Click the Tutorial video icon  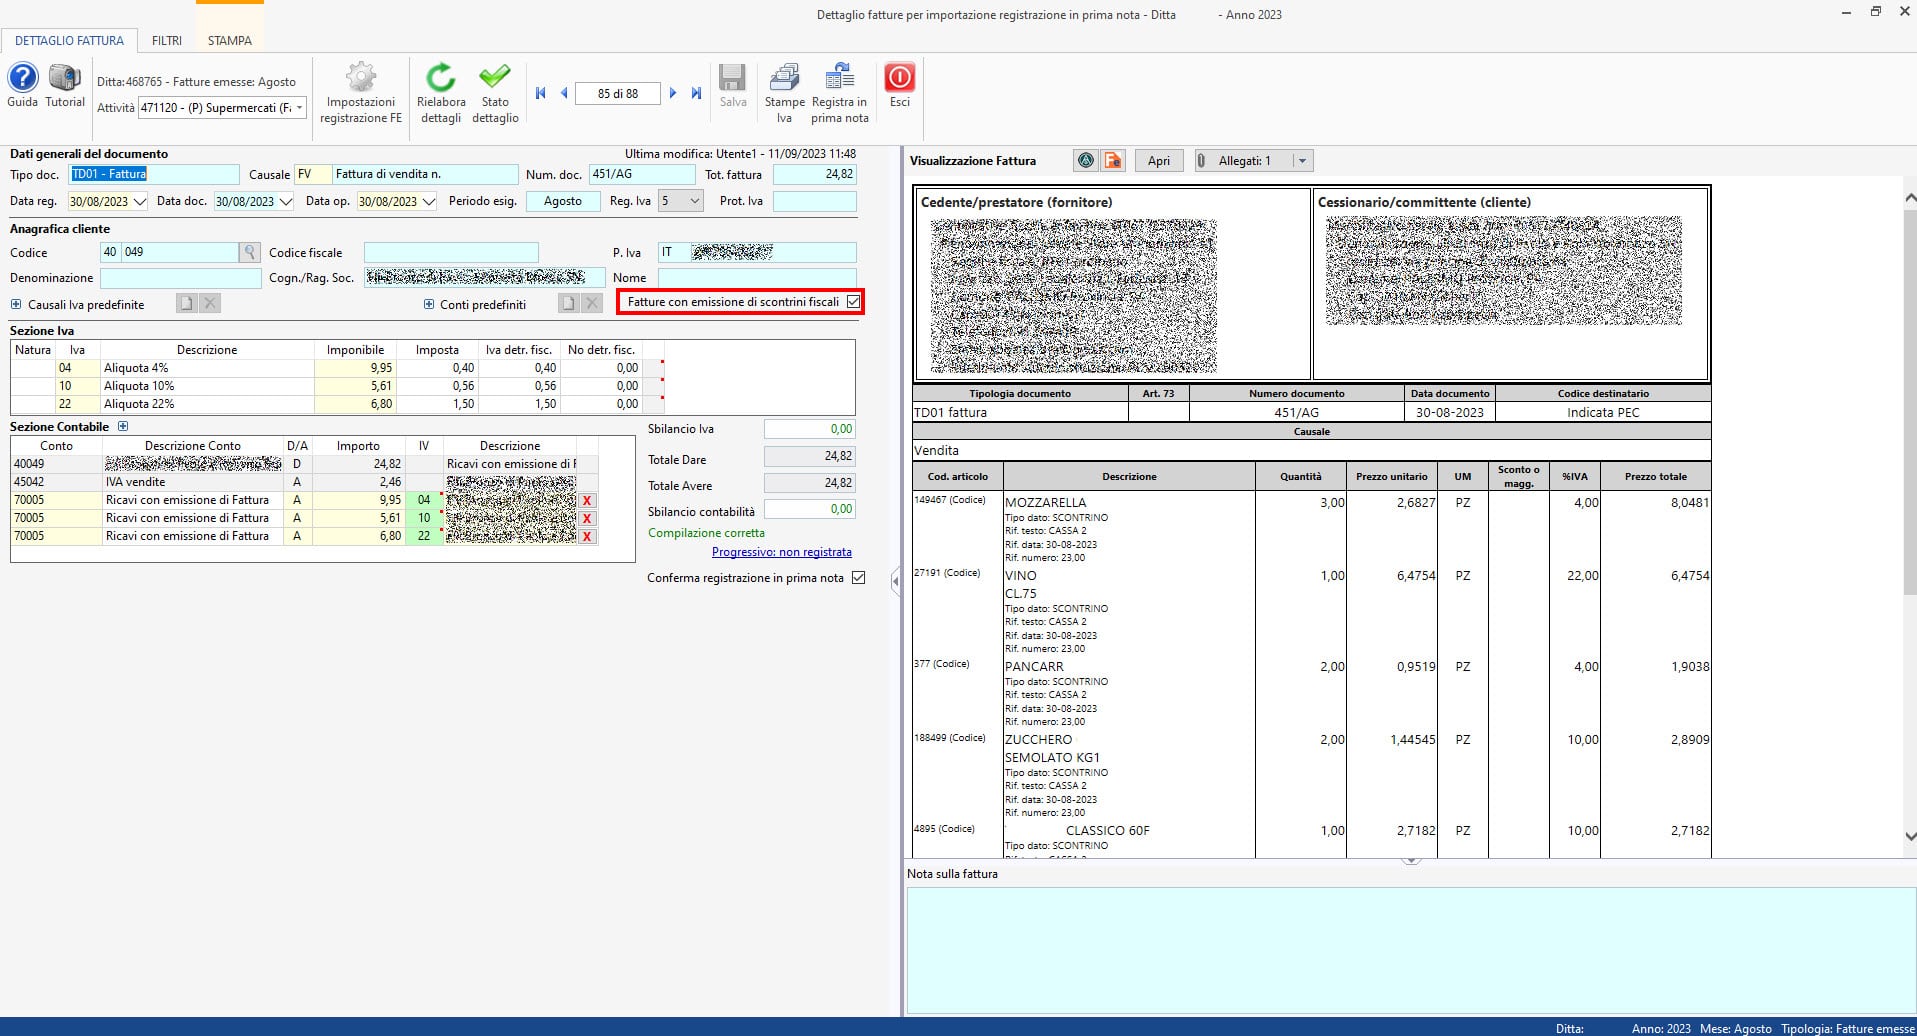click(x=65, y=79)
